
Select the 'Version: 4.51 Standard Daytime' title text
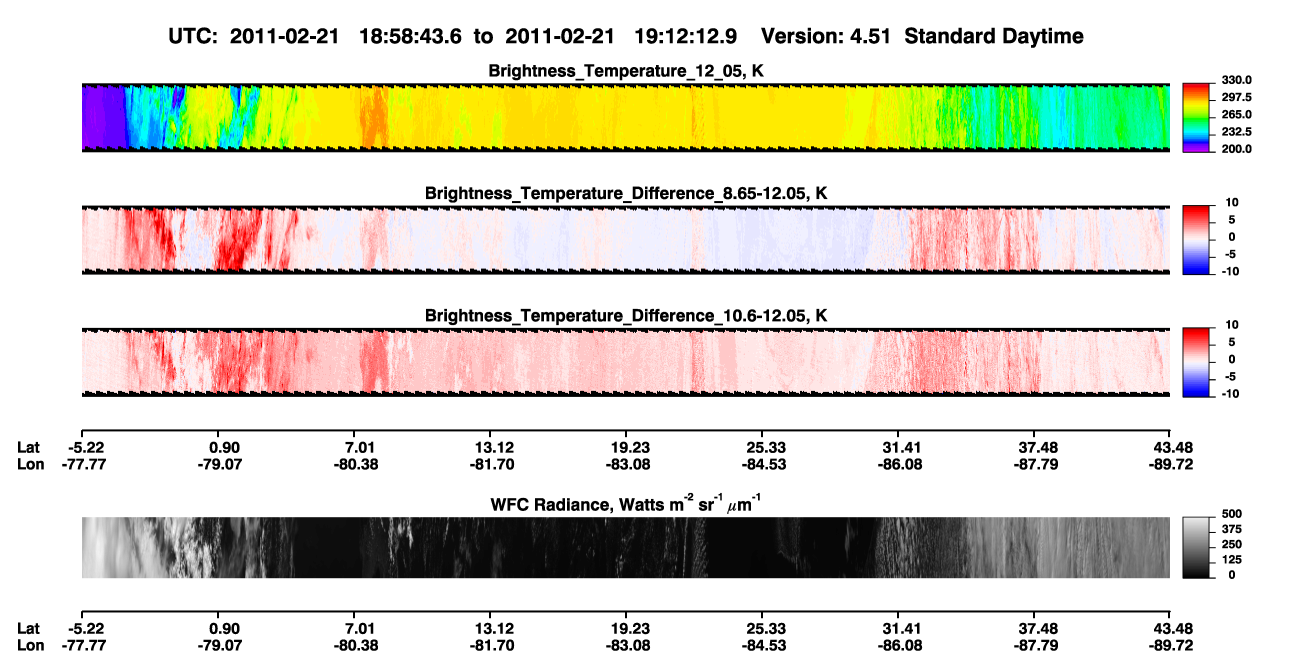922,36
